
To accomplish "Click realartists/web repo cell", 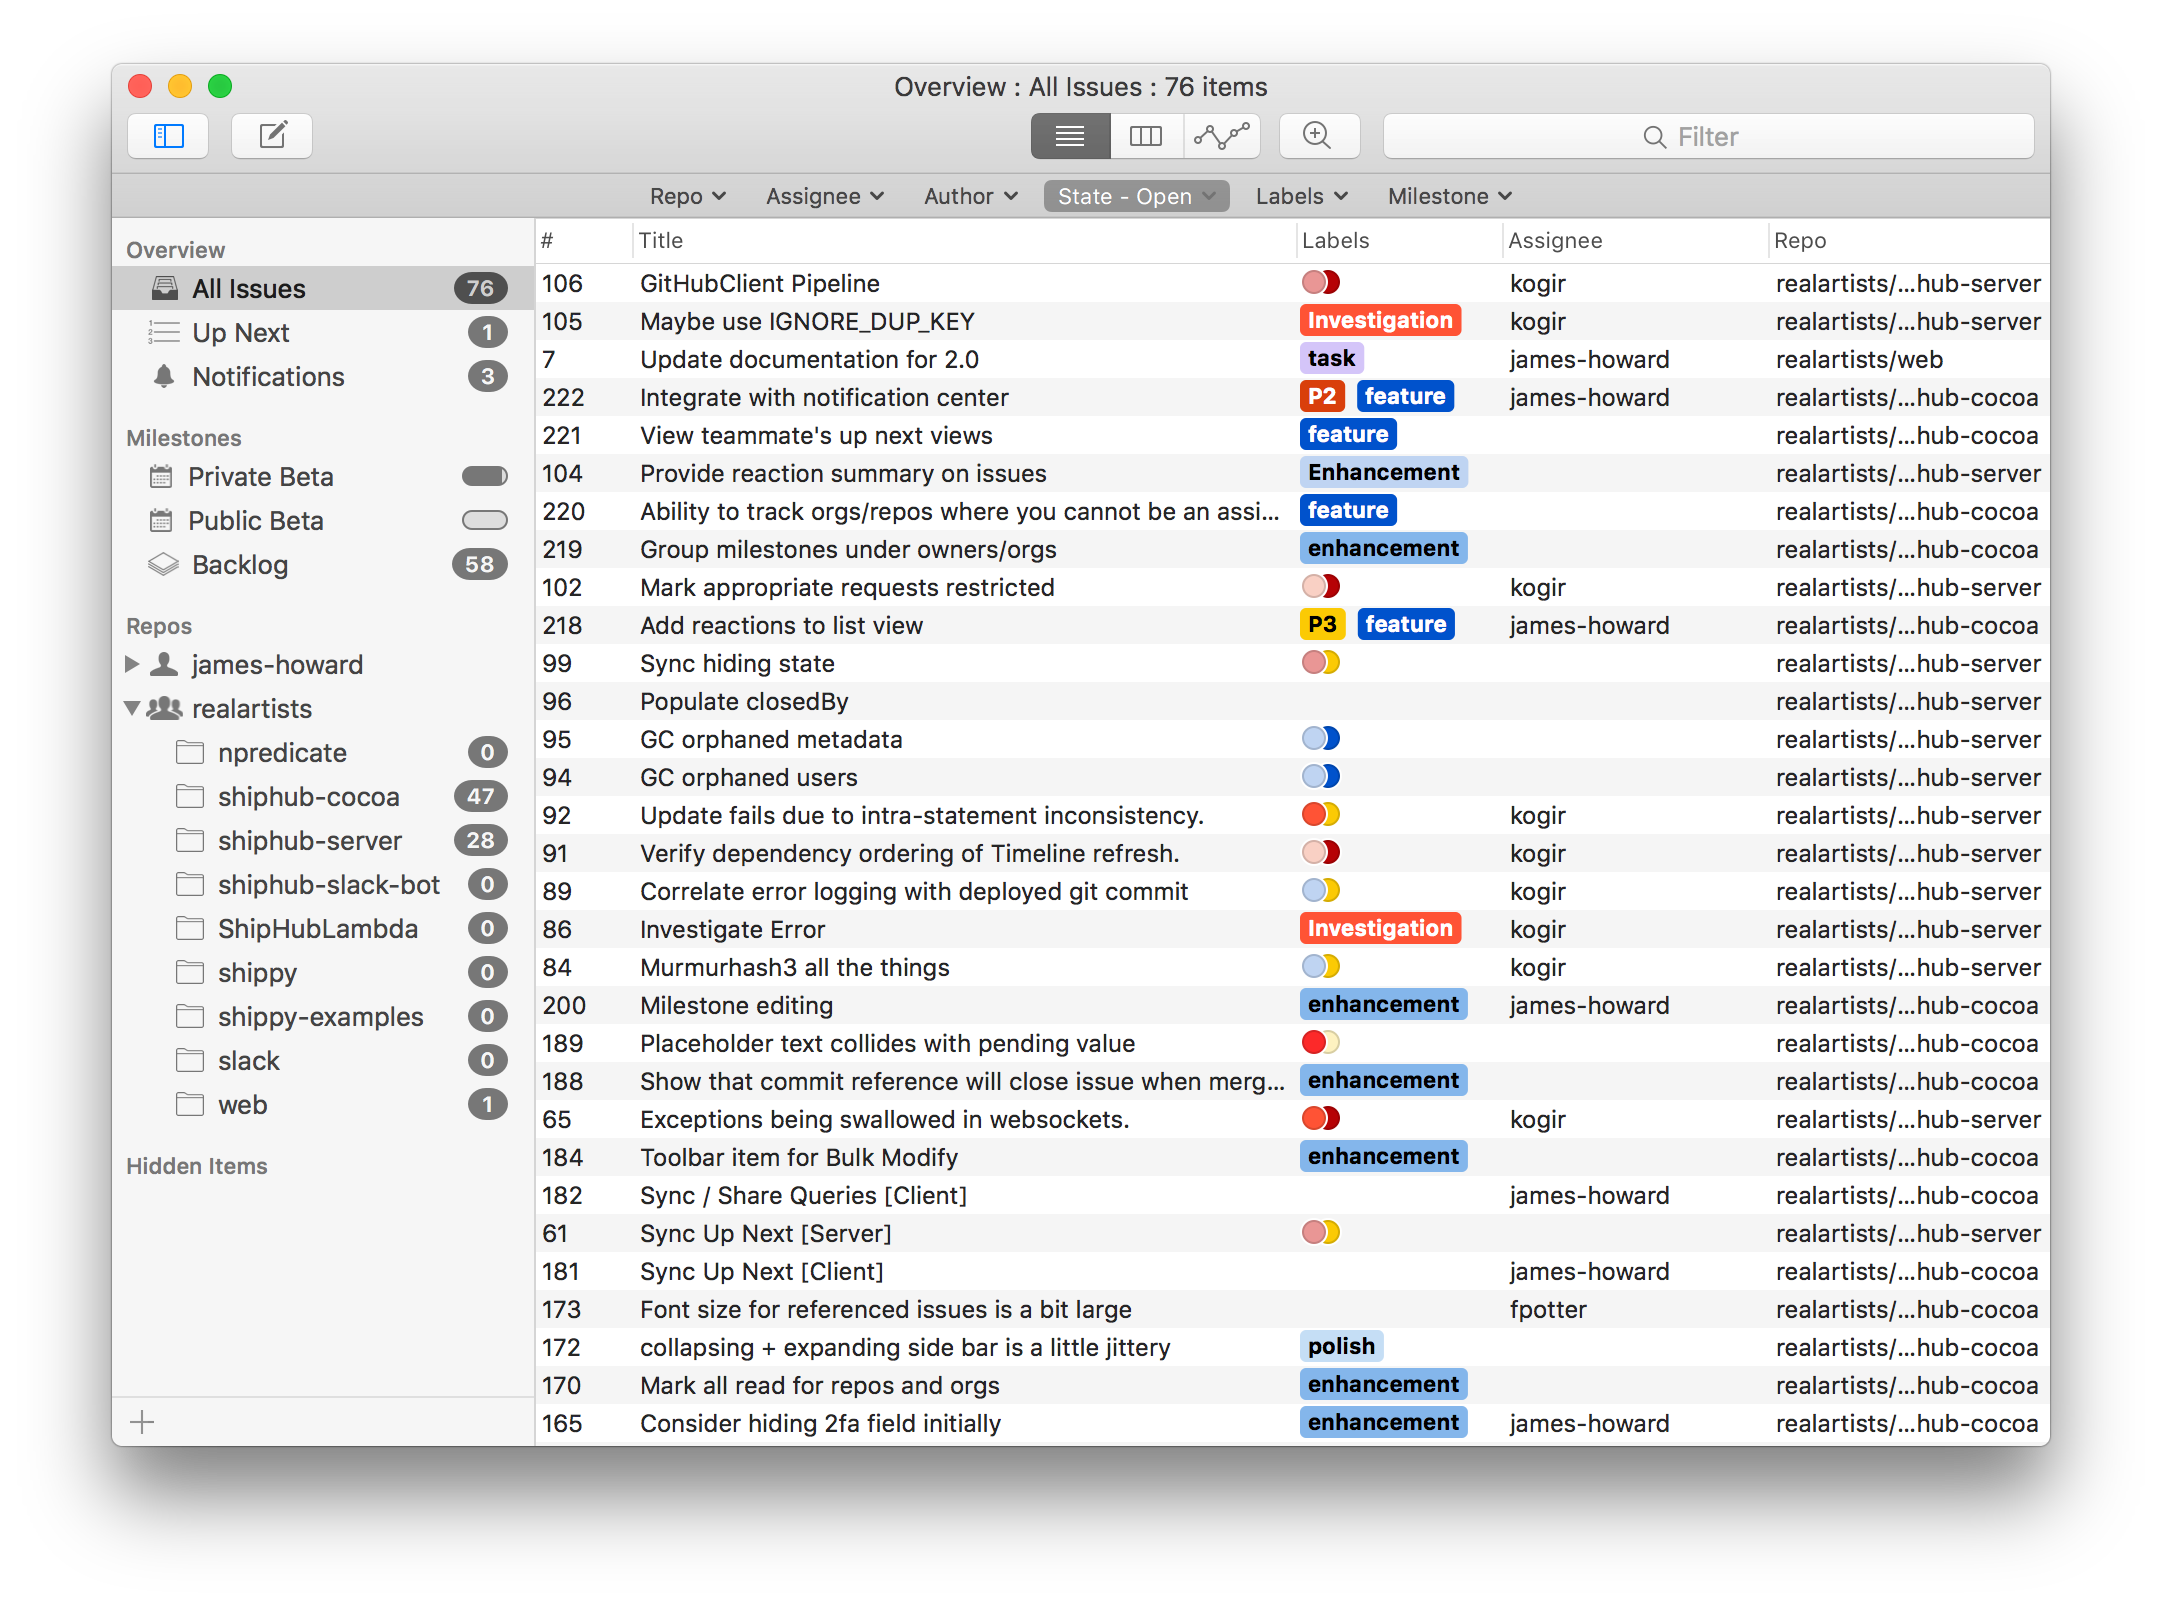I will click(1859, 359).
